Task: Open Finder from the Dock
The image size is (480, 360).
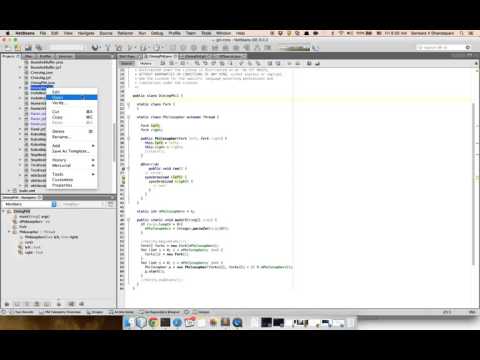Action: tap(129, 322)
